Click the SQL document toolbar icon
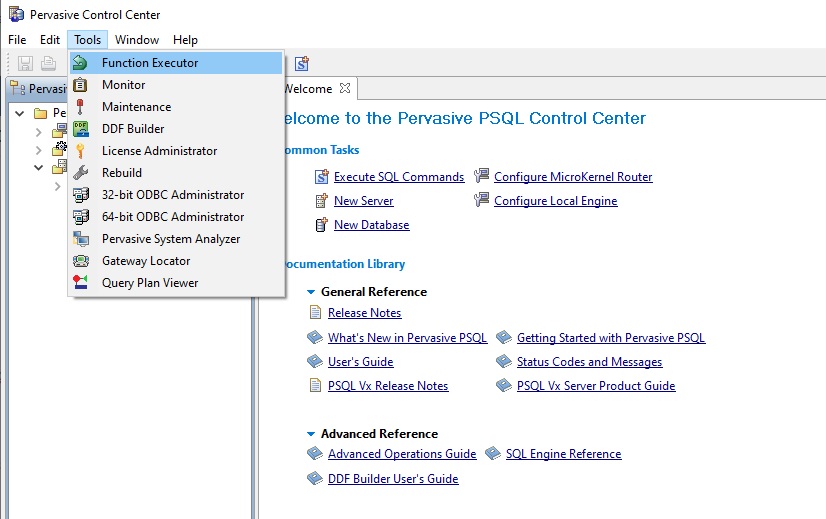826x519 pixels. 302,64
